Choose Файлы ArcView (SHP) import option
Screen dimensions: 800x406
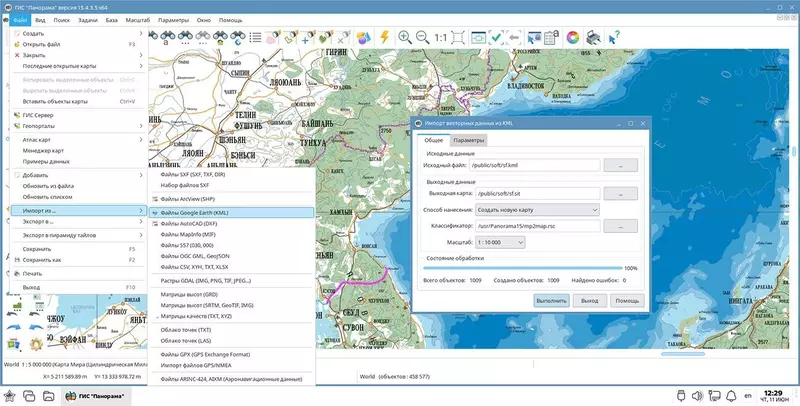coord(231,199)
